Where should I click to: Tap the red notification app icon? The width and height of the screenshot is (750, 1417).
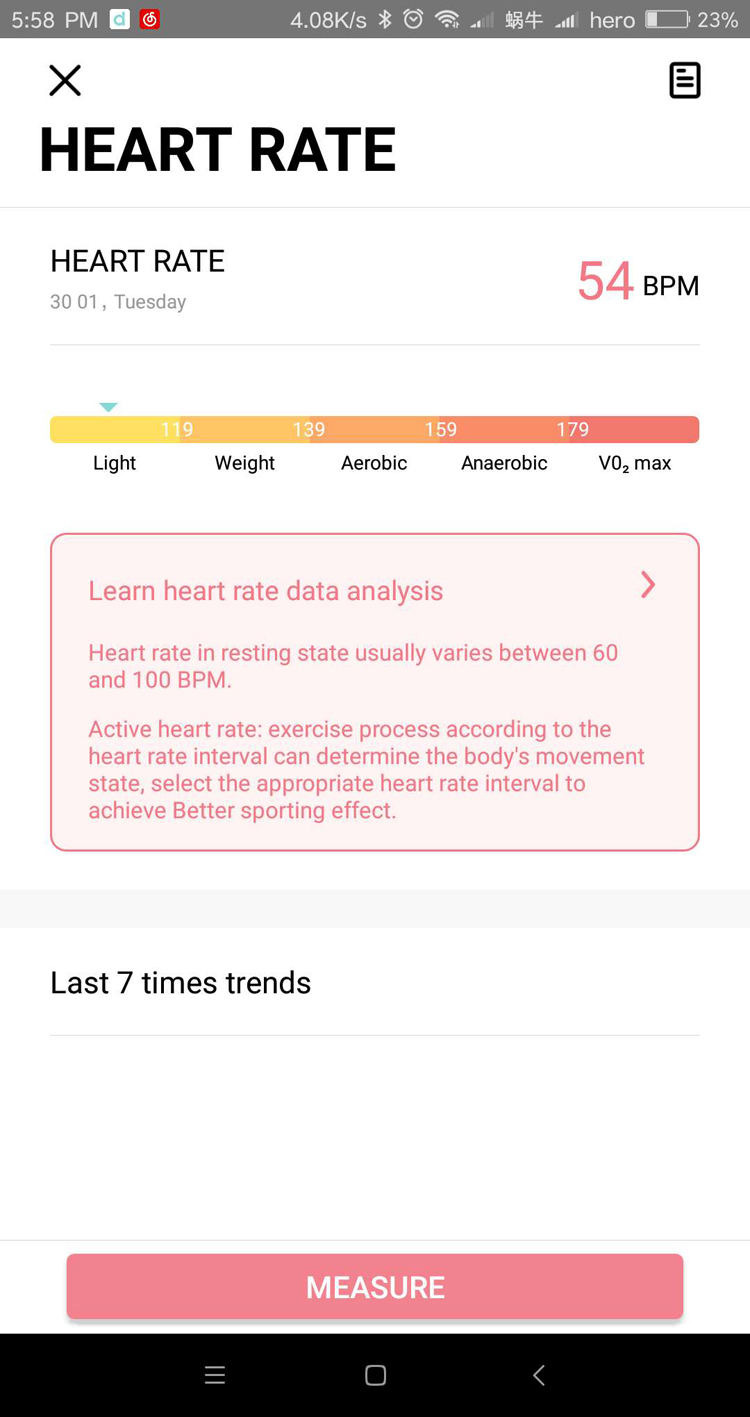click(150, 19)
